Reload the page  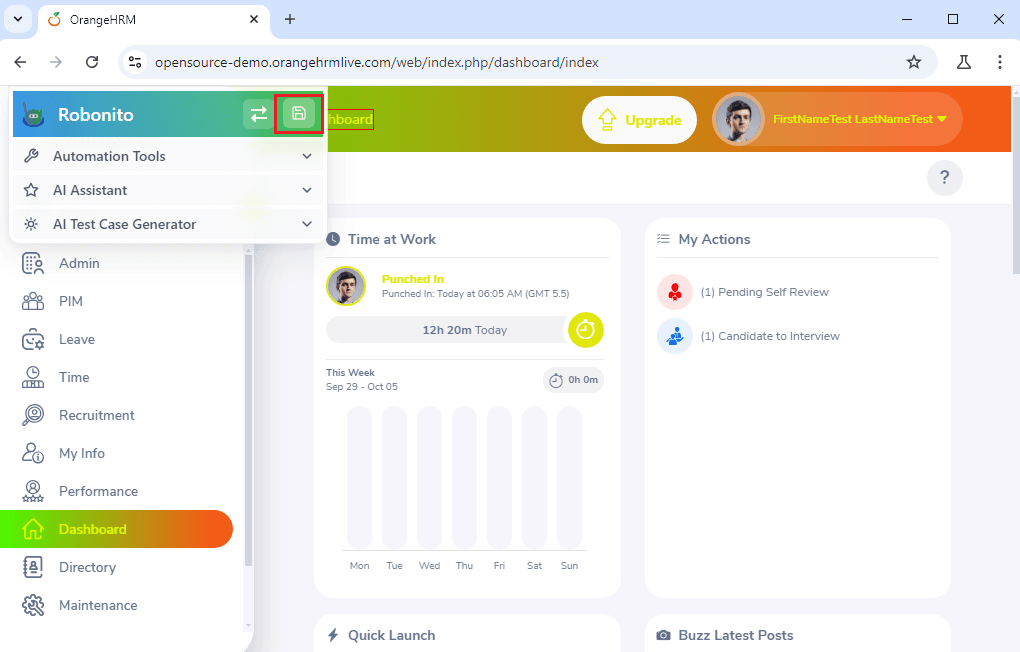[x=92, y=62]
